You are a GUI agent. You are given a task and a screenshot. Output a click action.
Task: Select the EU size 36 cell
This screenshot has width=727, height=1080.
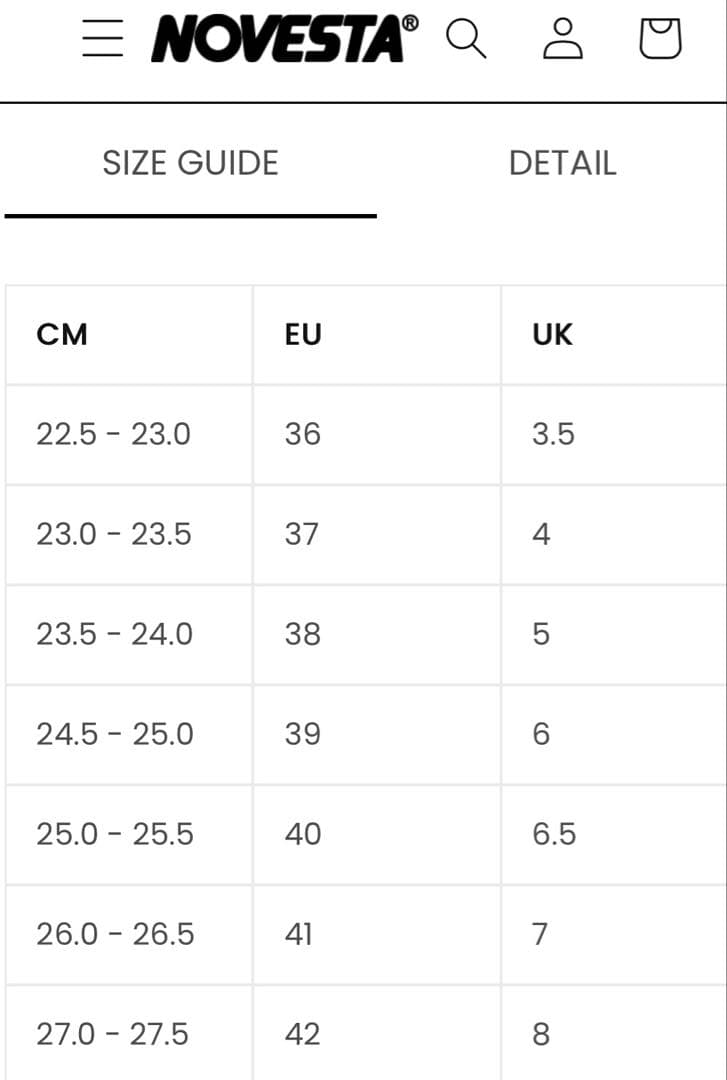click(303, 434)
